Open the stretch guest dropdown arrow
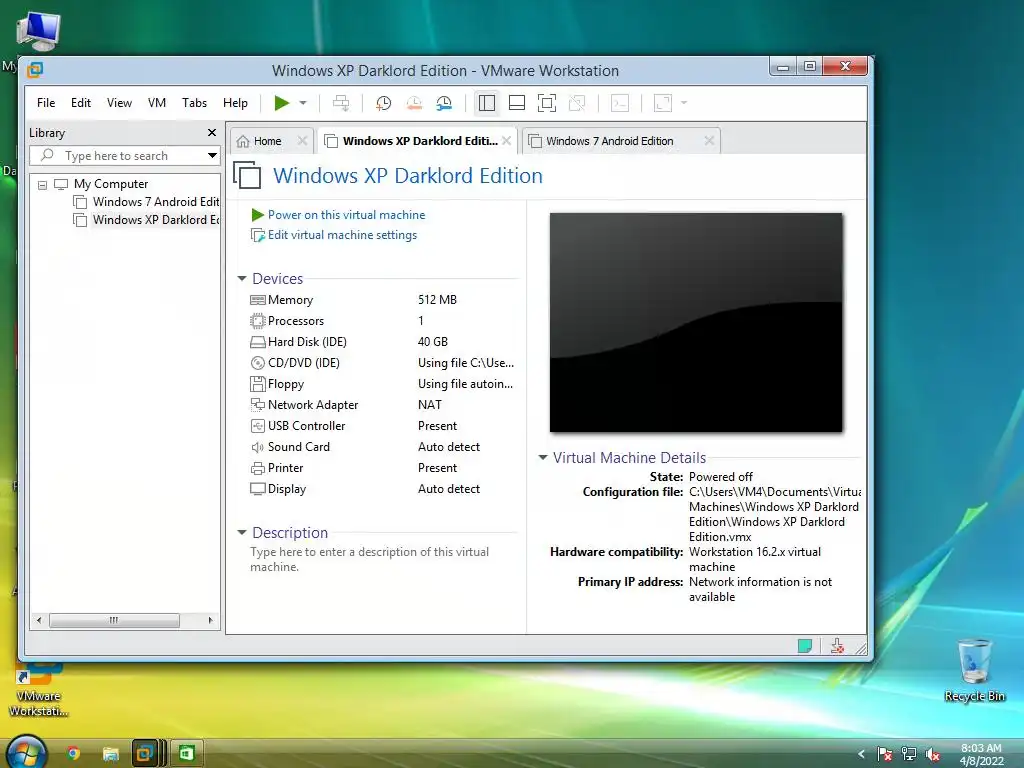1024x768 pixels. 684,103
